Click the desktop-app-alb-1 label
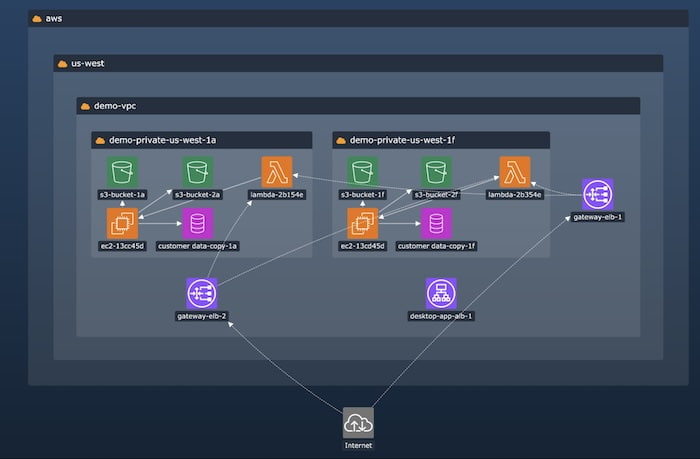The height and width of the screenshot is (459, 700). pos(441,316)
